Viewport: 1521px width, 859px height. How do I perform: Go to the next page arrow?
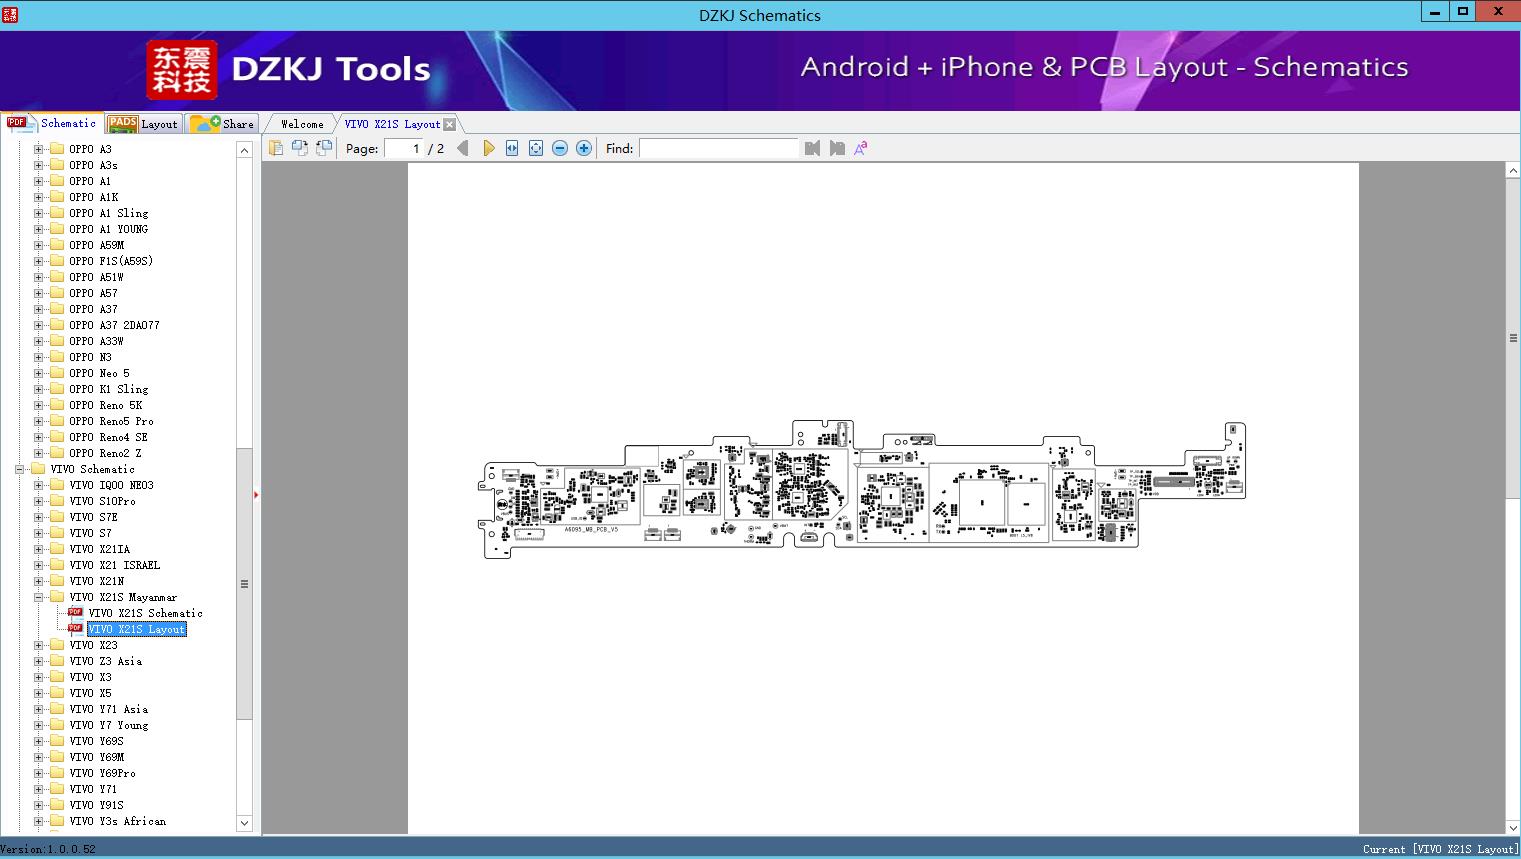tap(488, 148)
